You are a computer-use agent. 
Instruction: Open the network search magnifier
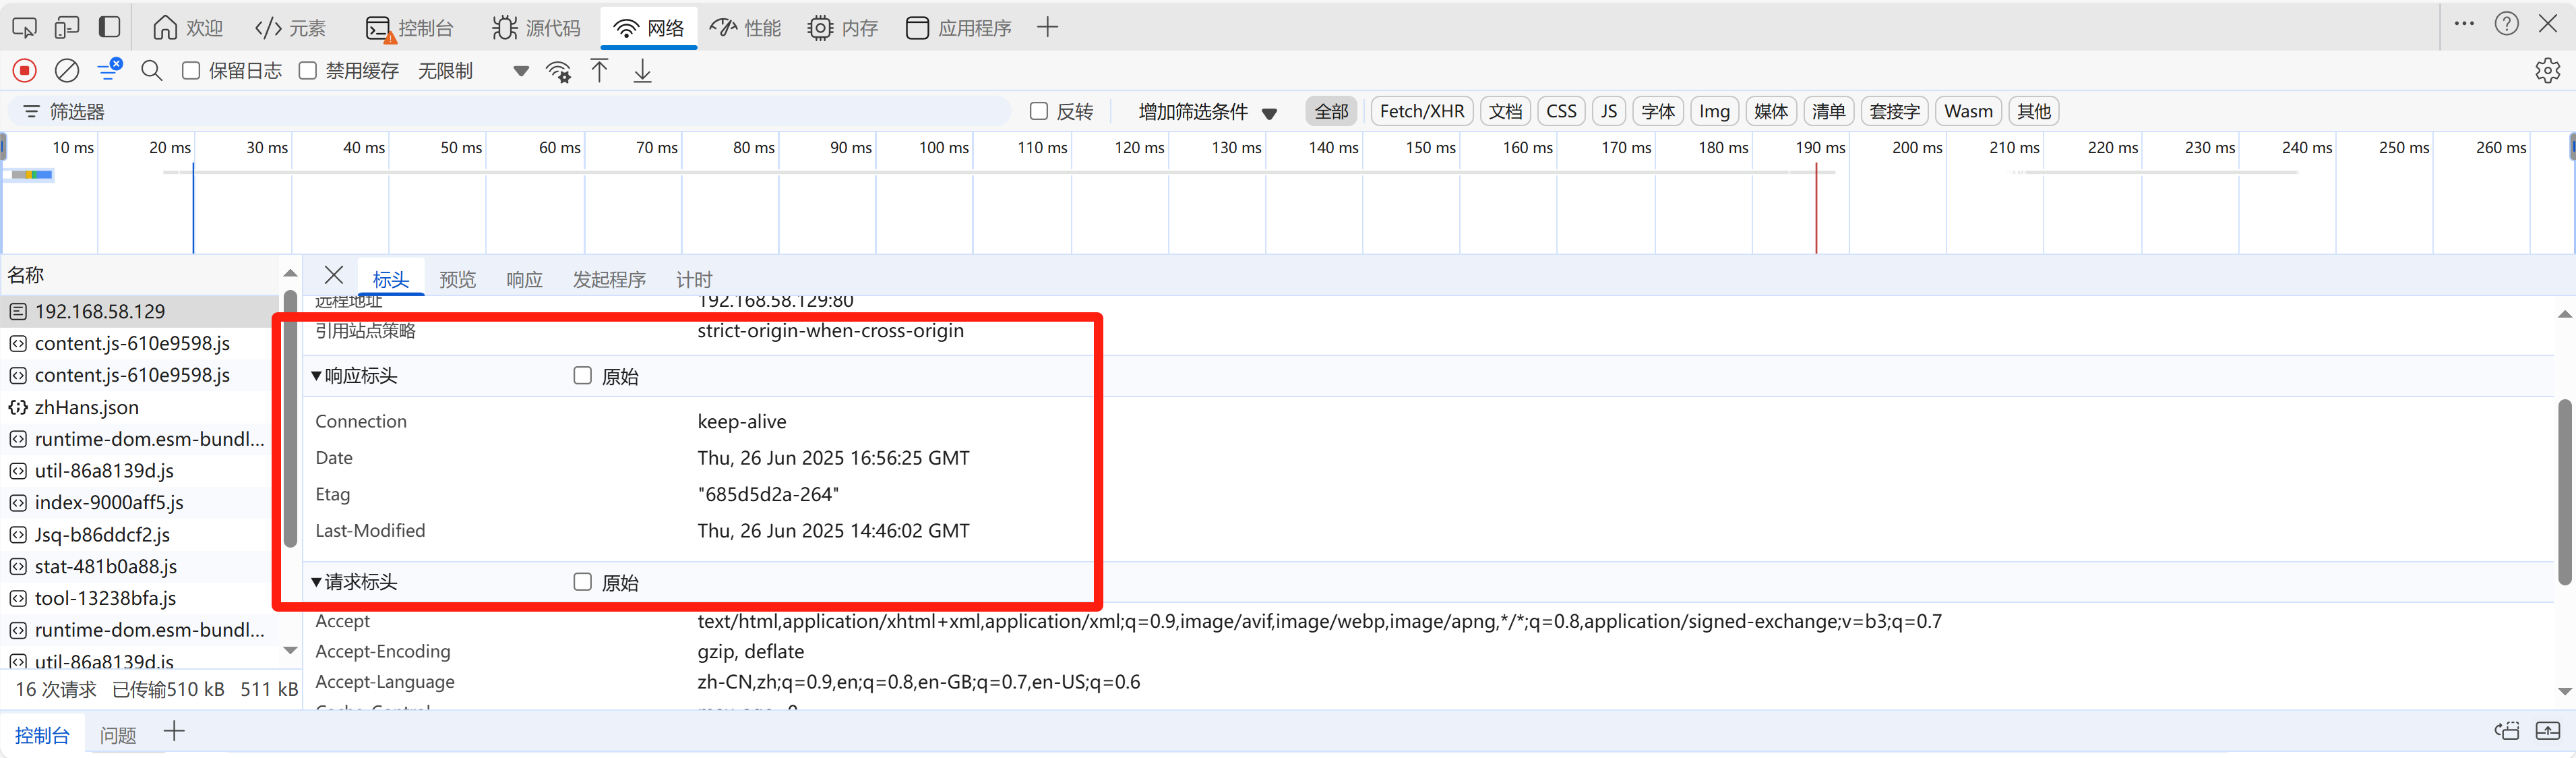click(152, 71)
